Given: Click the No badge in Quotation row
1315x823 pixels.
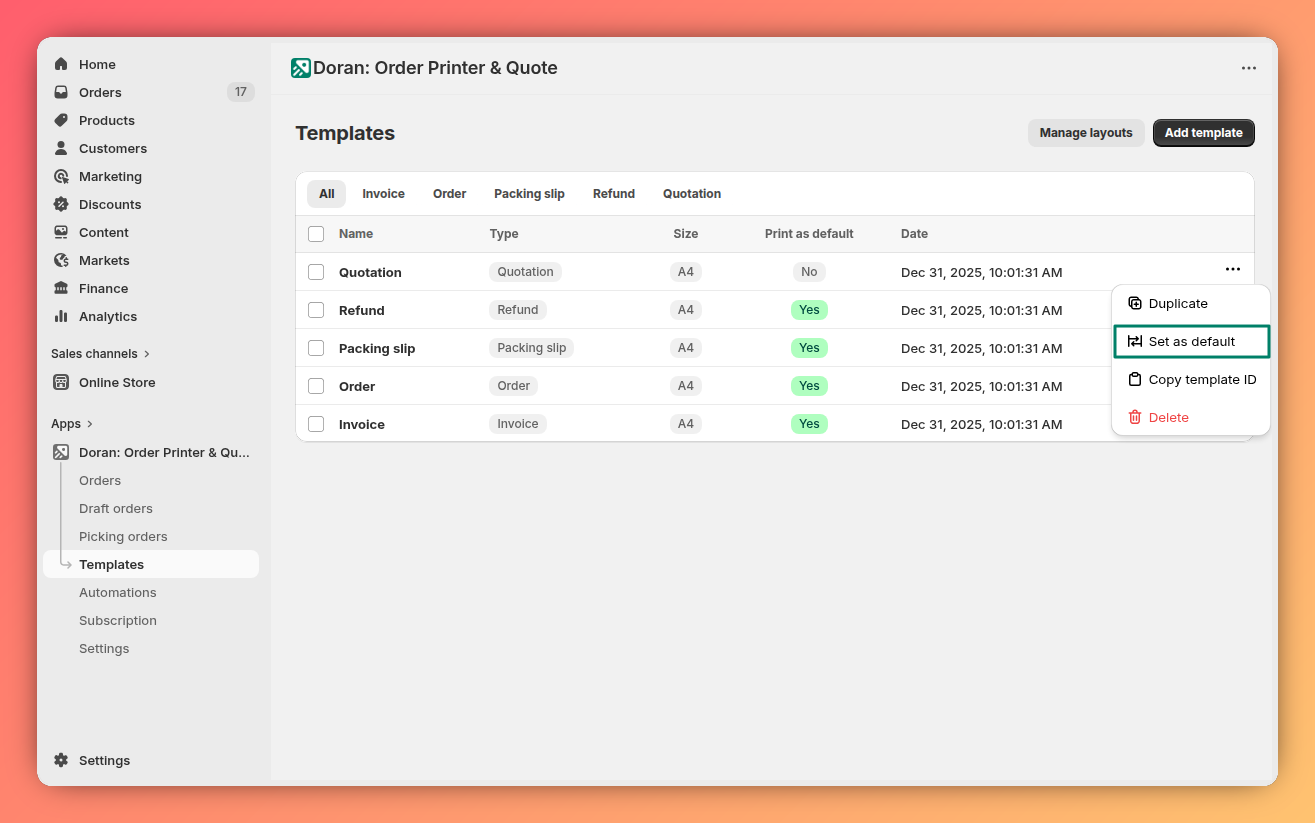Looking at the screenshot, I should [809, 272].
